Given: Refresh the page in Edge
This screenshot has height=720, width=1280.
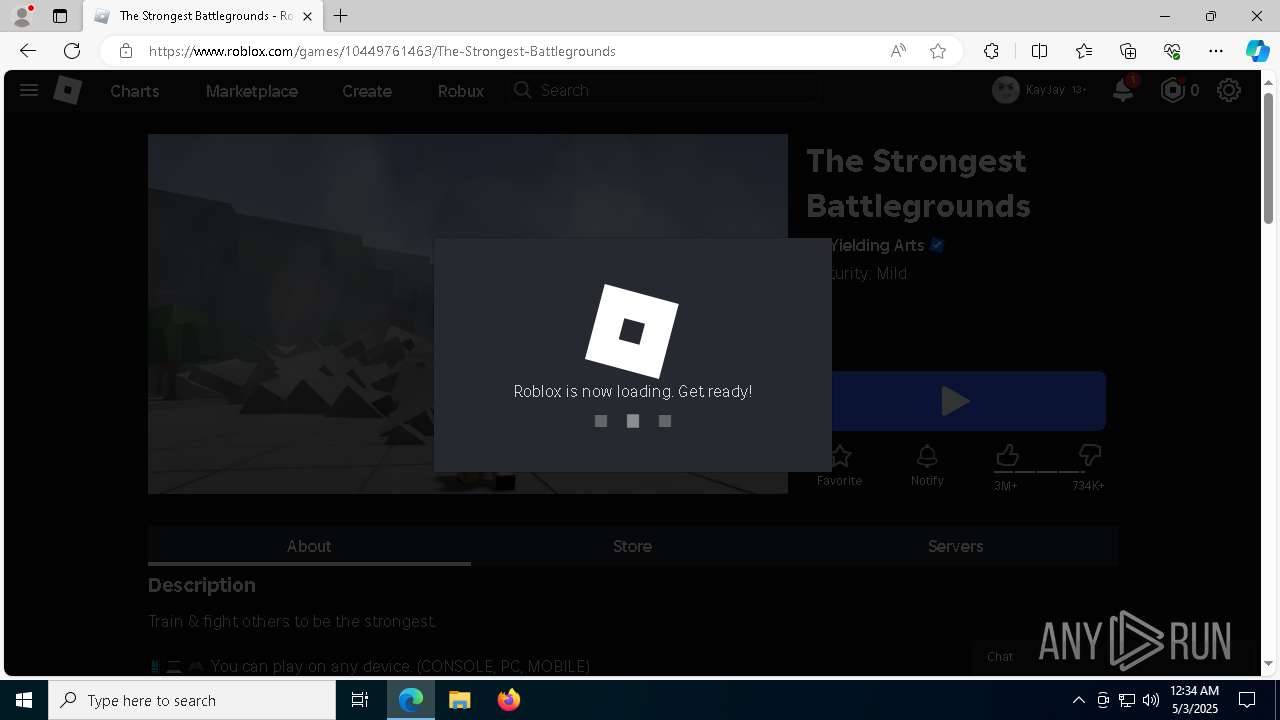Looking at the screenshot, I should point(72,51).
